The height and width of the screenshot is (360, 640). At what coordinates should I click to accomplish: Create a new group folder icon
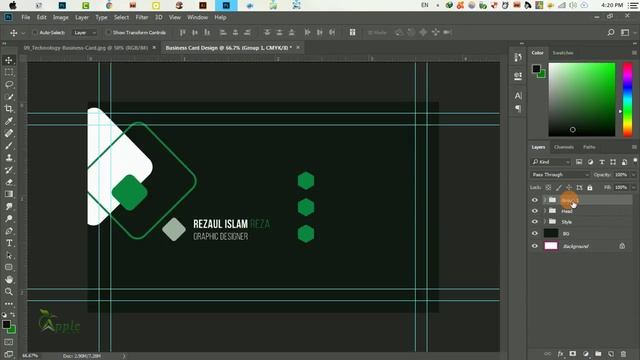[x=598, y=353]
